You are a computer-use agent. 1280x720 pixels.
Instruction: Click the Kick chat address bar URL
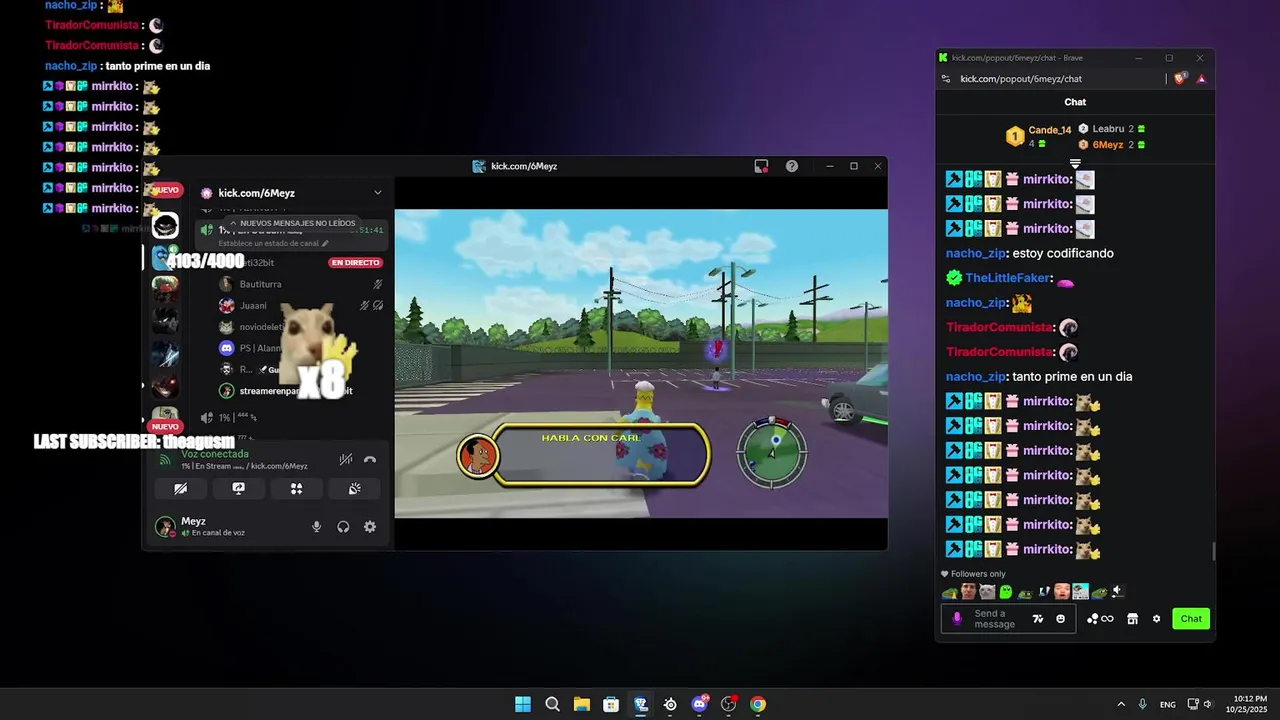coord(1021,79)
